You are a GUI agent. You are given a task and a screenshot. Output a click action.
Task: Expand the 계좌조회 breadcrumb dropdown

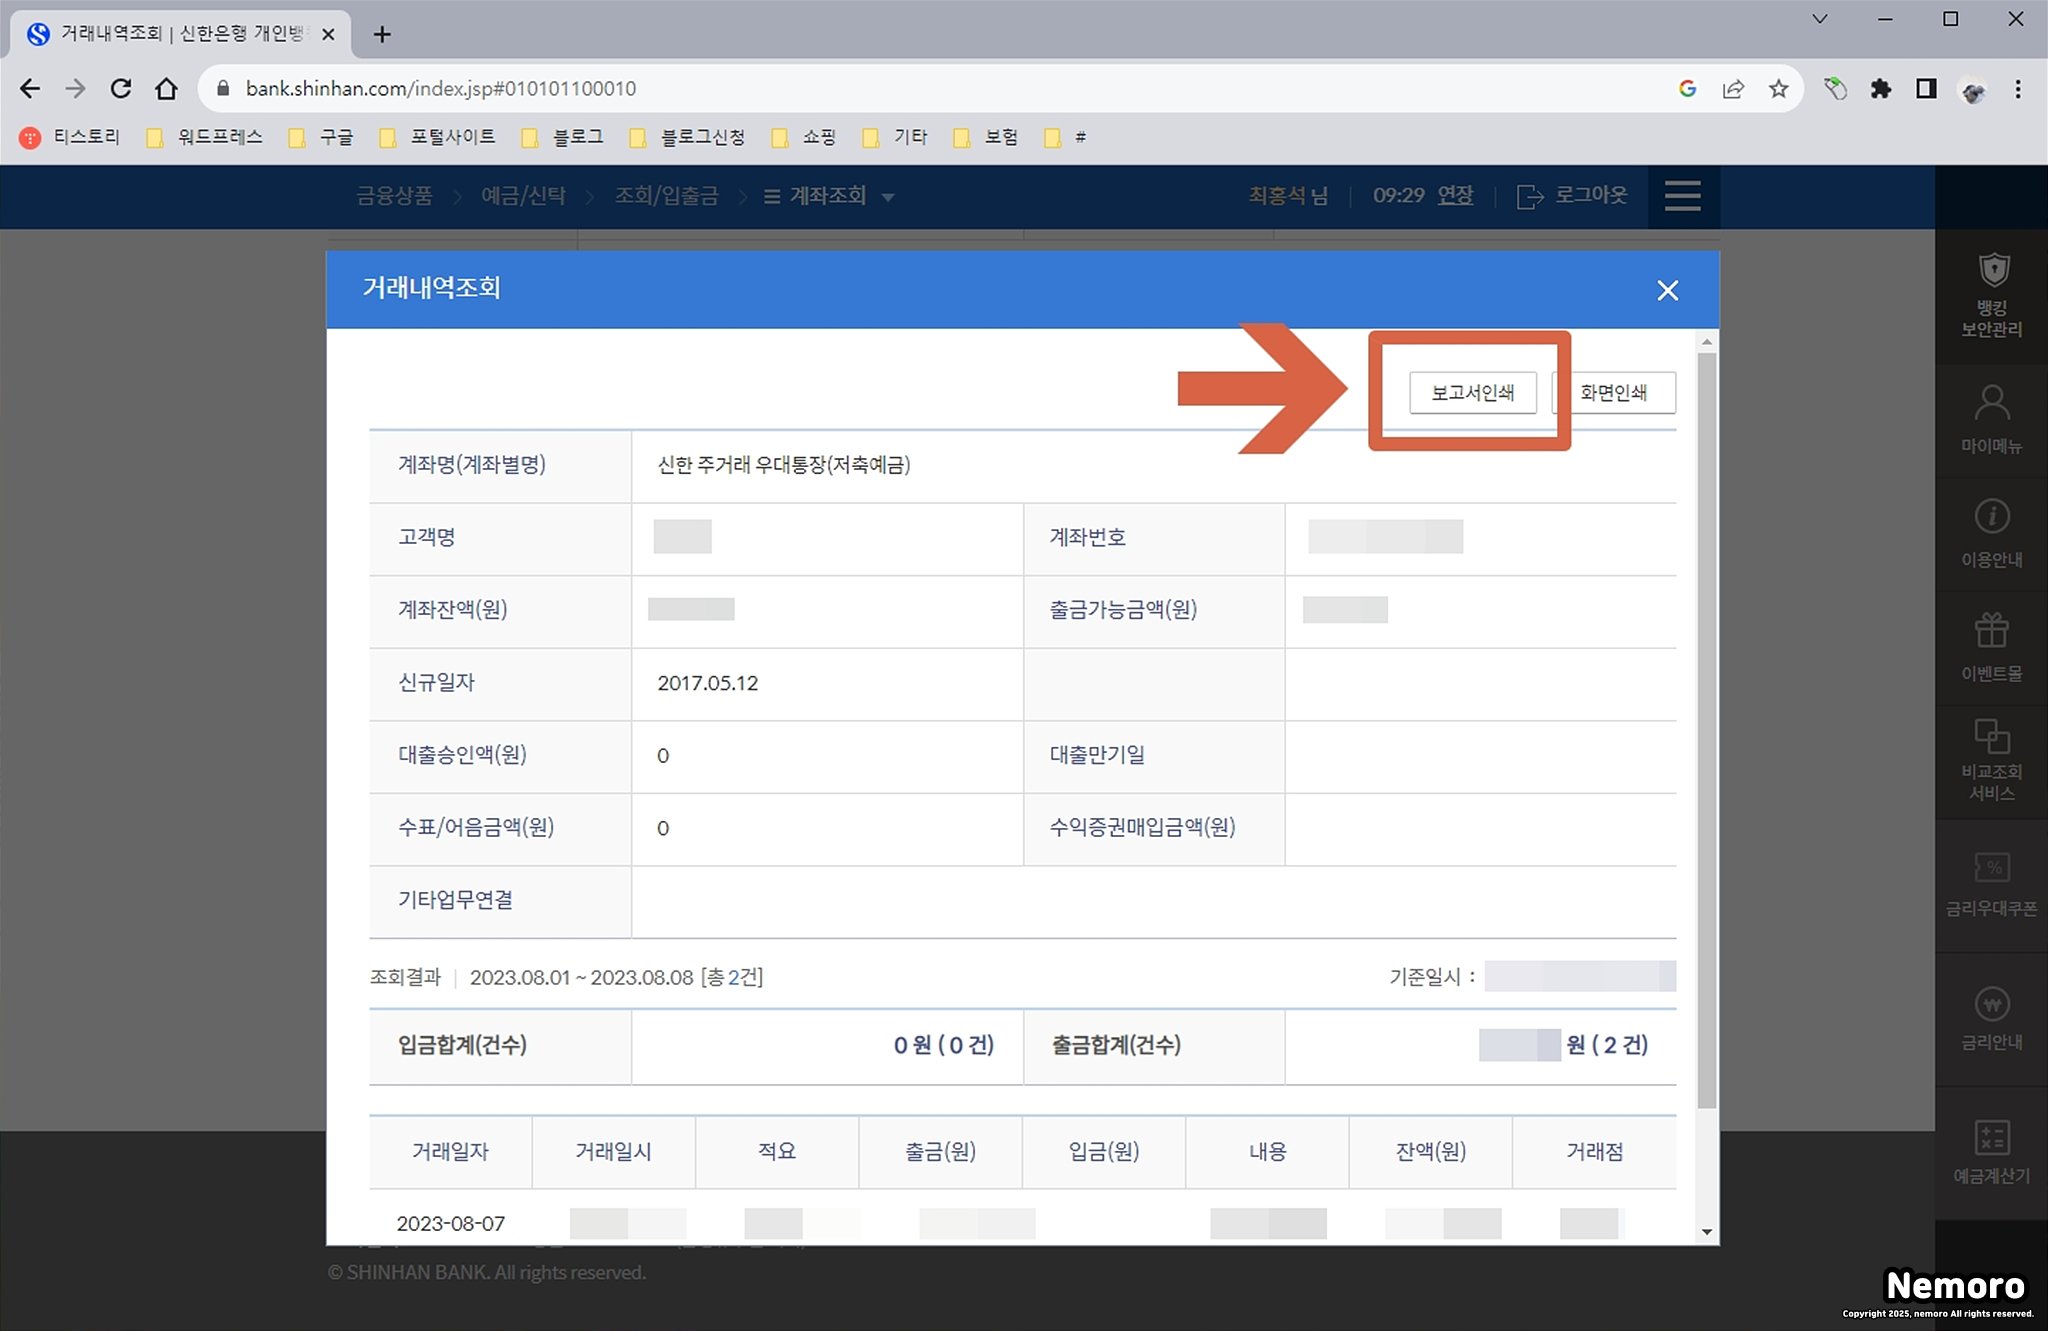pos(829,196)
